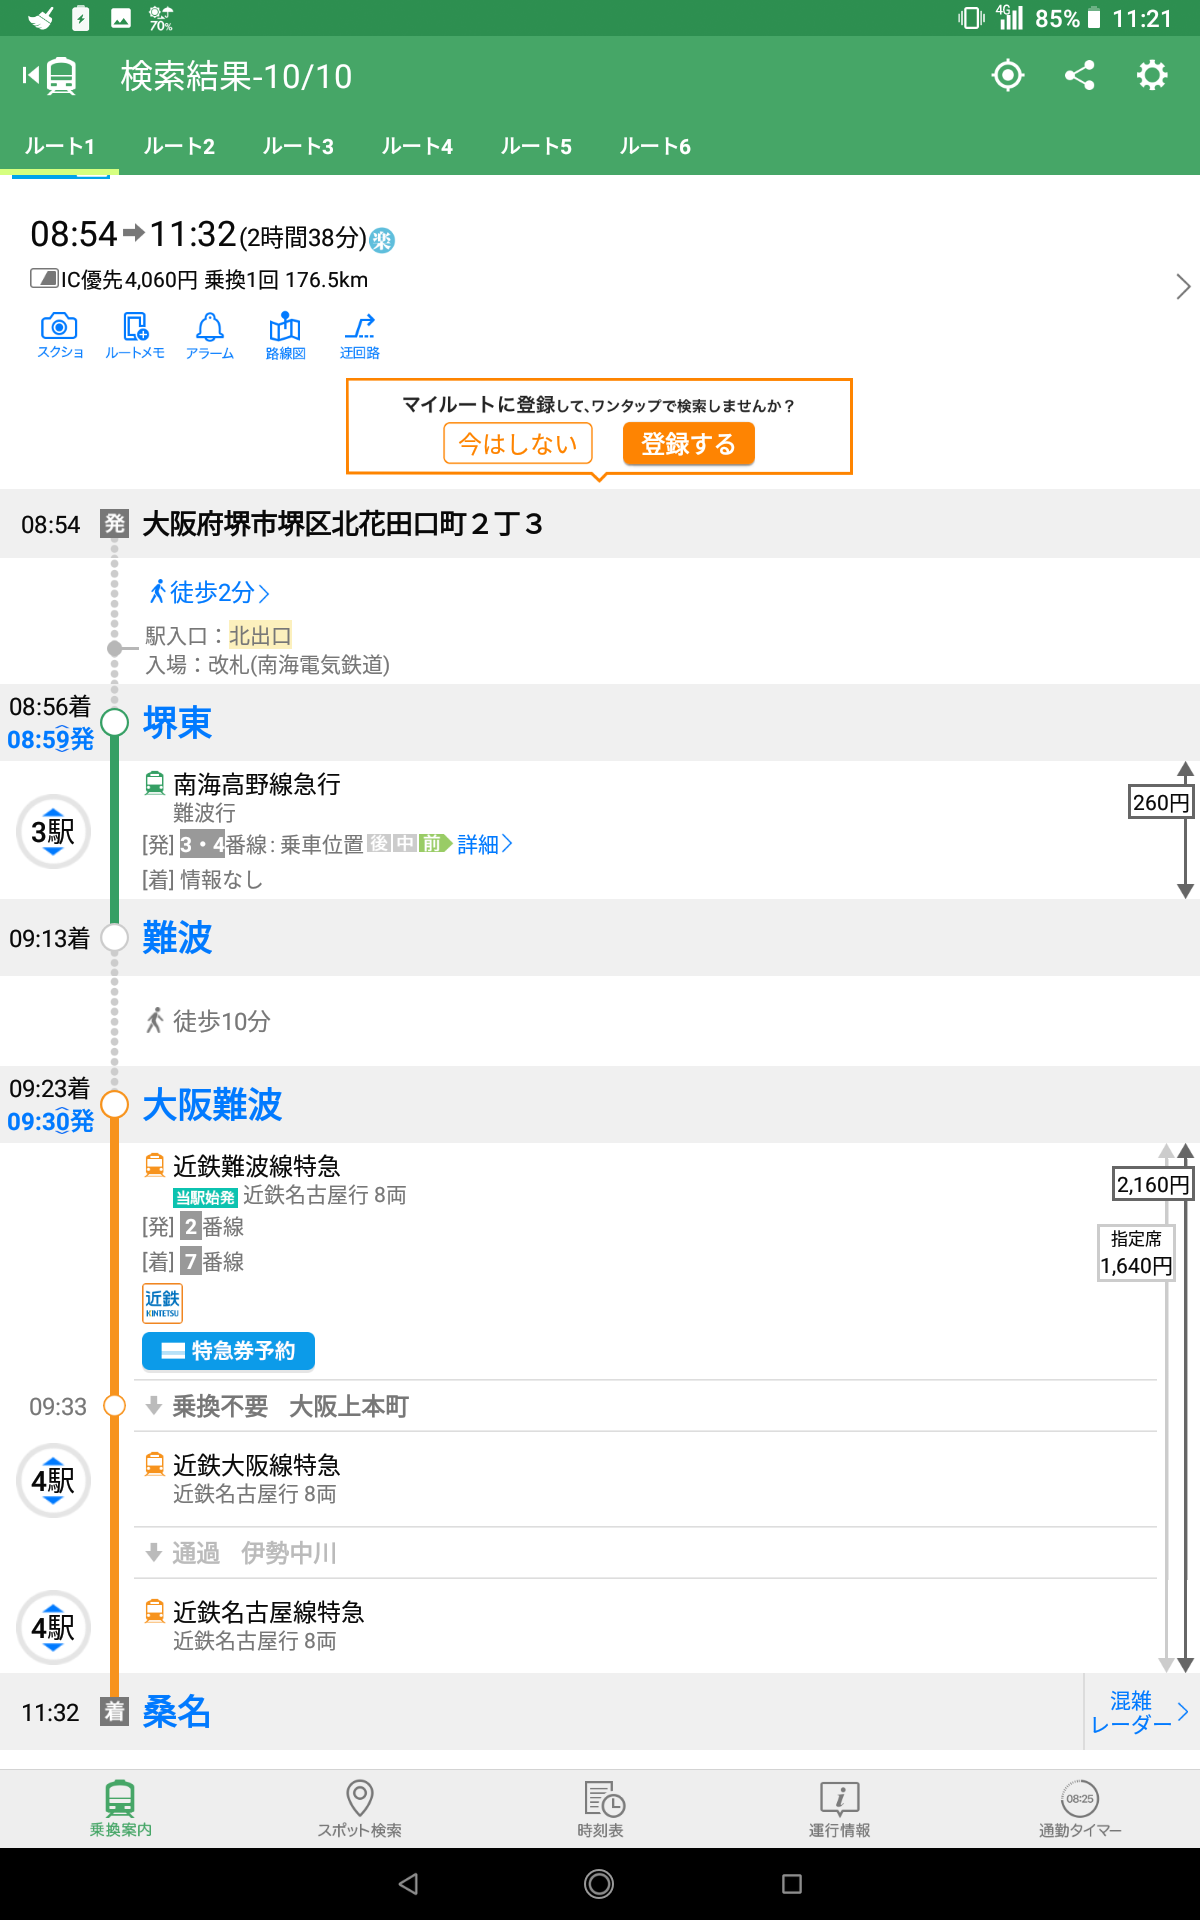Switch to ルート4 tab
Viewport: 1200px width, 1920px height.
point(417,147)
